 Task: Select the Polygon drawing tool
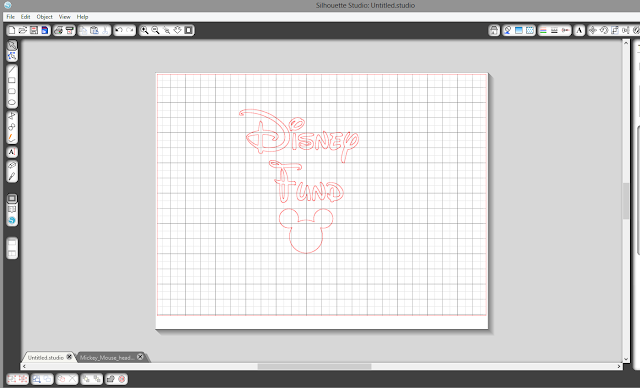pos(12,116)
